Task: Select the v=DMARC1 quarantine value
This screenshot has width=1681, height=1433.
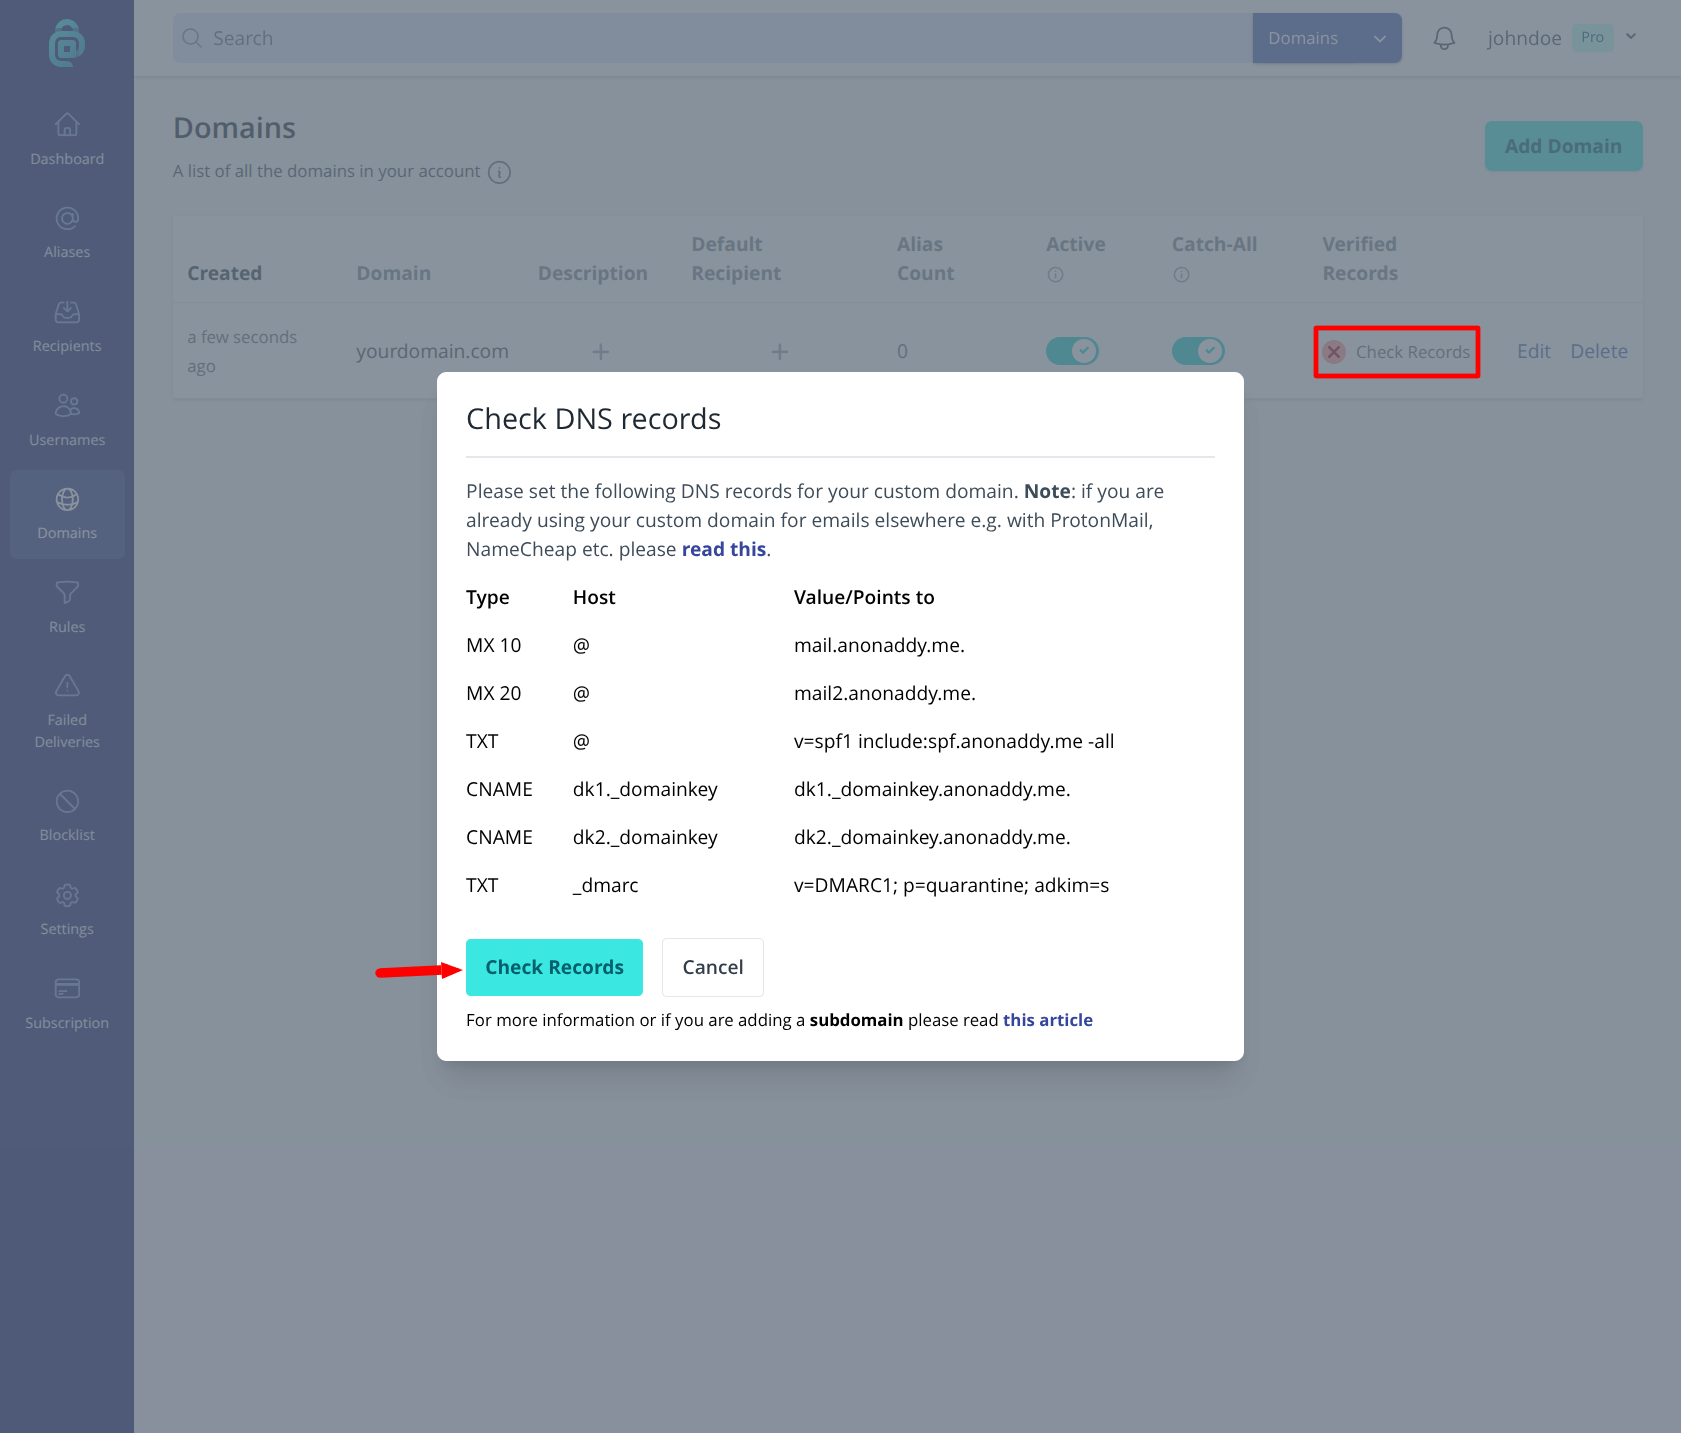Action: [951, 885]
